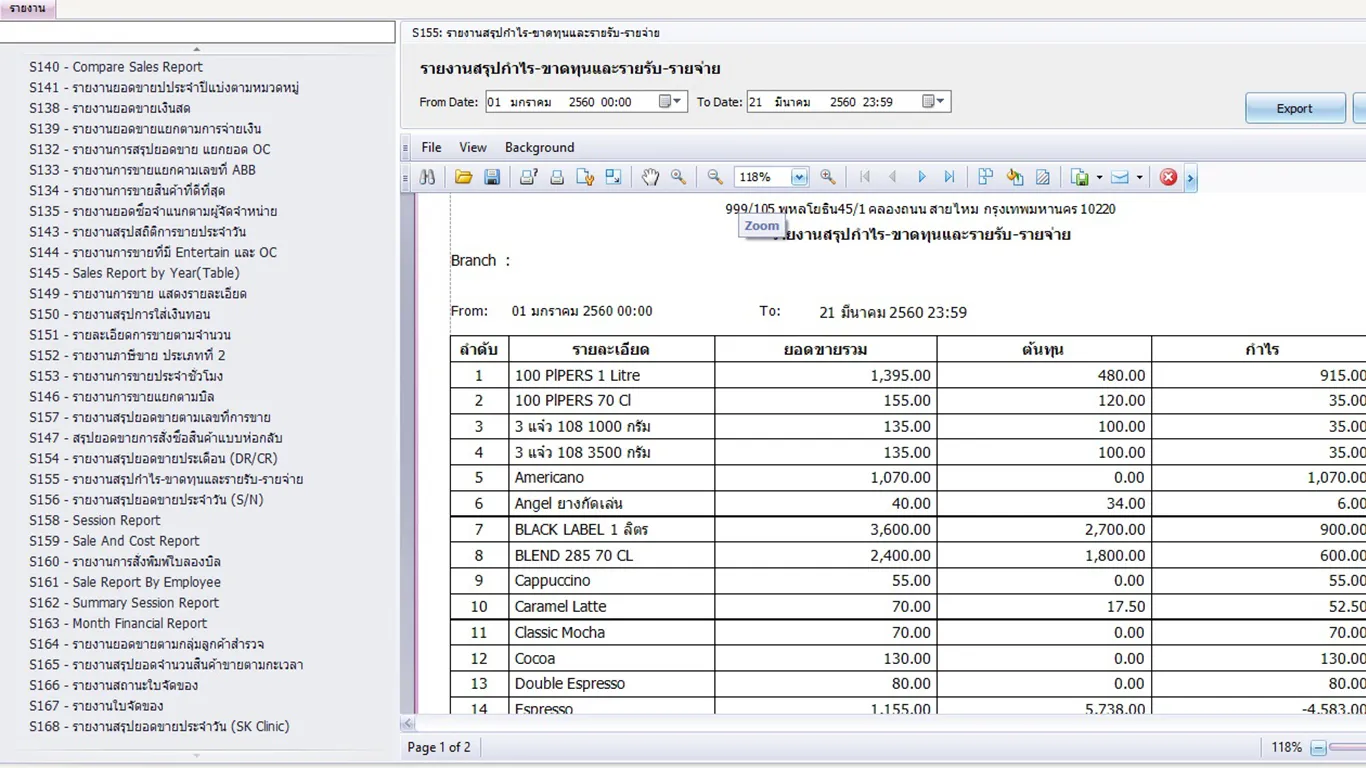
Task: Click the To Date input field
Action: tap(848, 102)
